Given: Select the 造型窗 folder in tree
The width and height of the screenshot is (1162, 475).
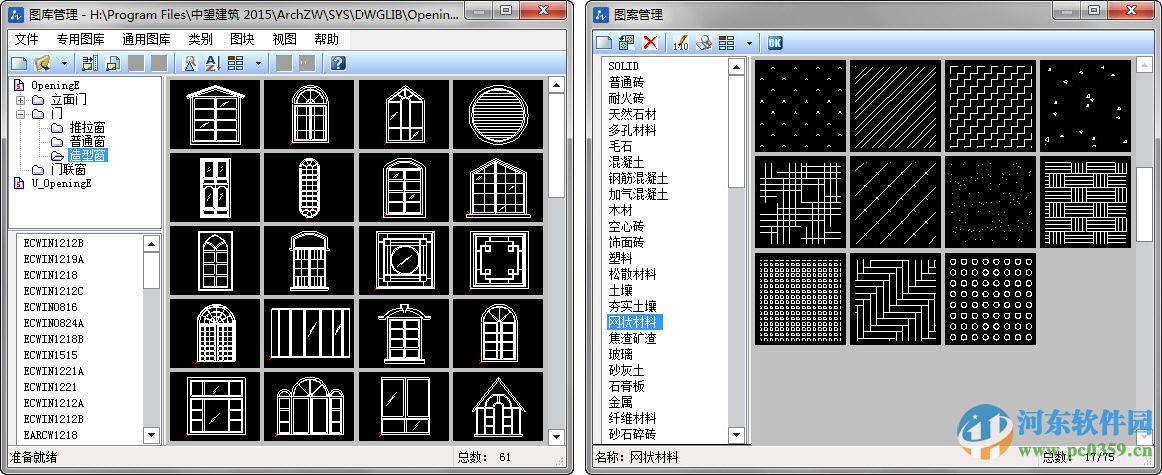Looking at the screenshot, I should coord(88,156).
